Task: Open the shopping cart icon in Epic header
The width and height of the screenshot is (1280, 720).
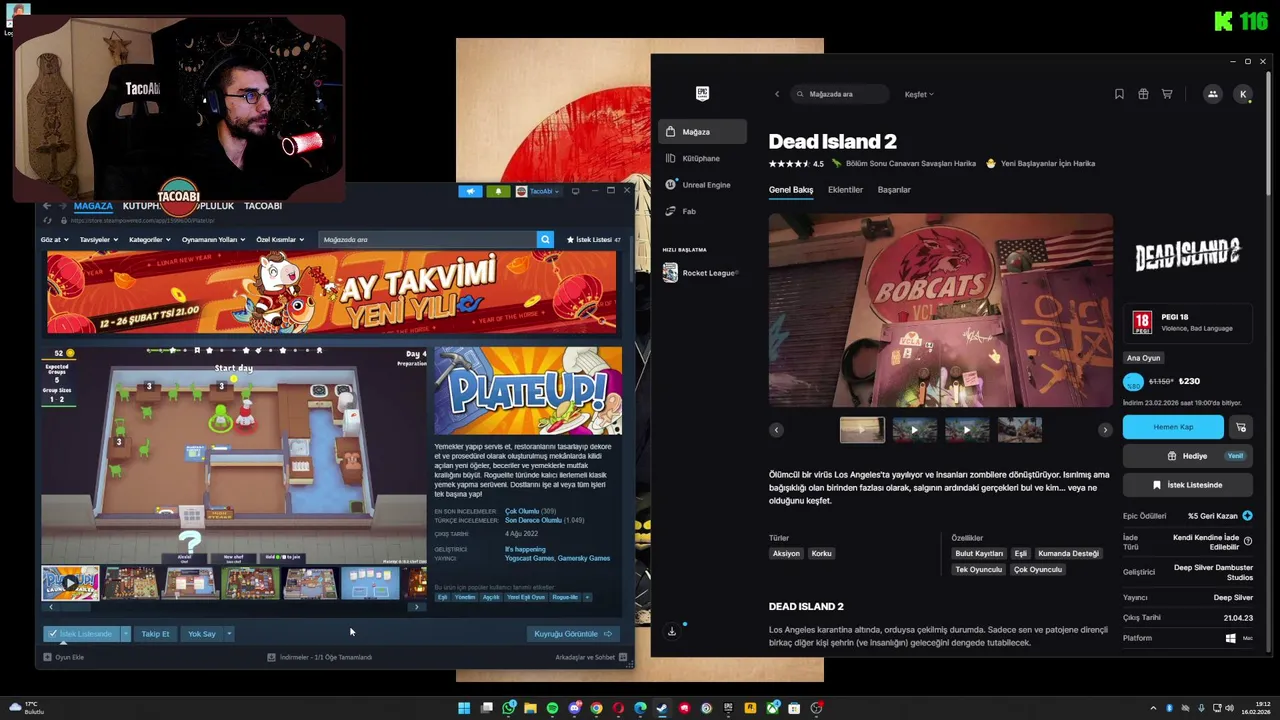Action: click(1167, 94)
